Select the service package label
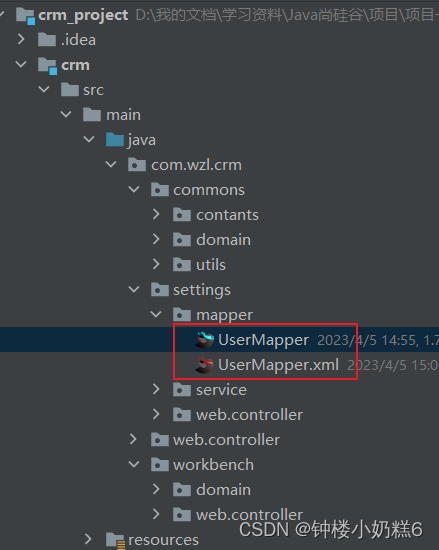 [x=221, y=390]
